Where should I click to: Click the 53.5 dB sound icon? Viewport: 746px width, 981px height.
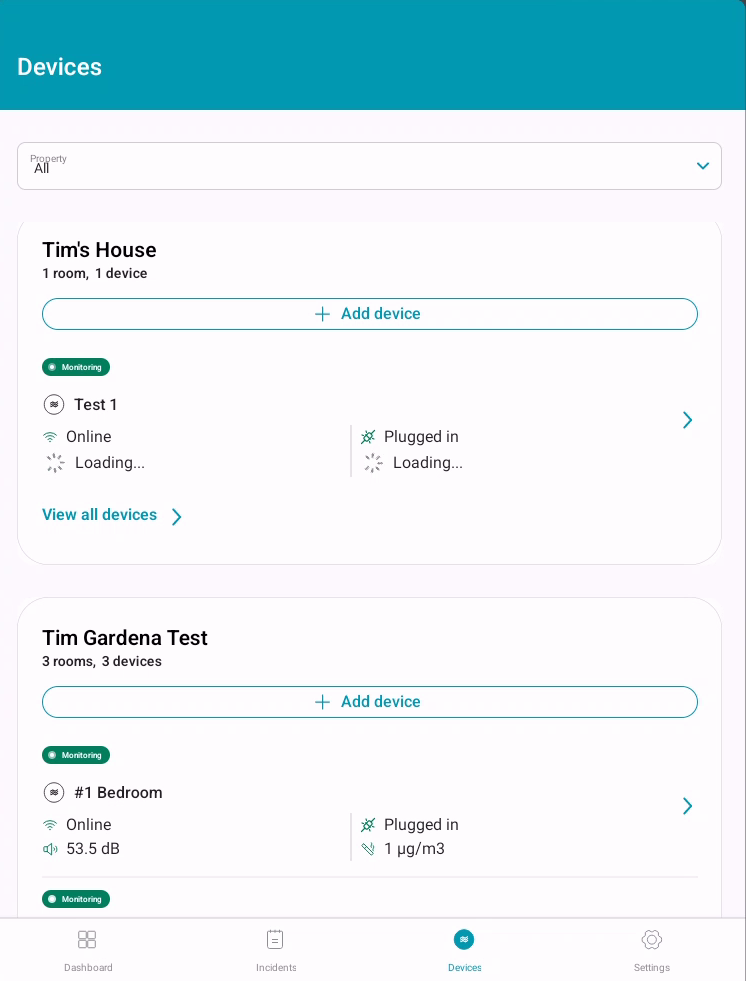[50, 849]
